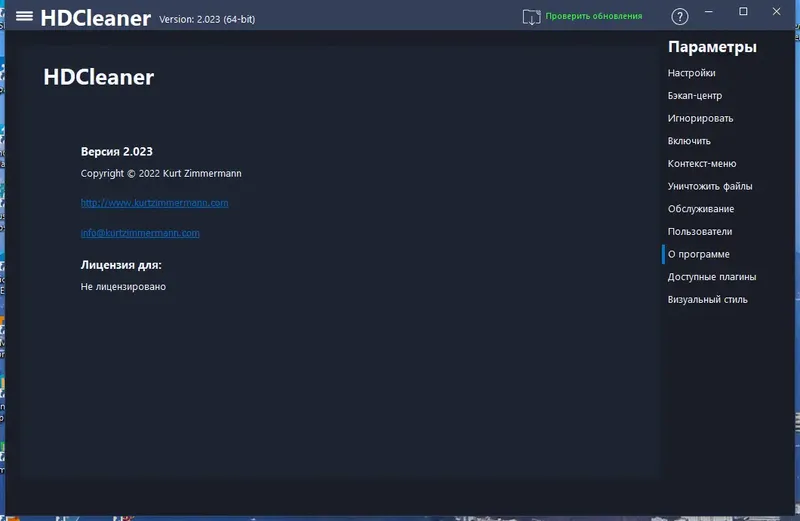Screen dimensions: 800x521
Task: Click the HDCleaner title logo in header
Action: click(x=95, y=18)
